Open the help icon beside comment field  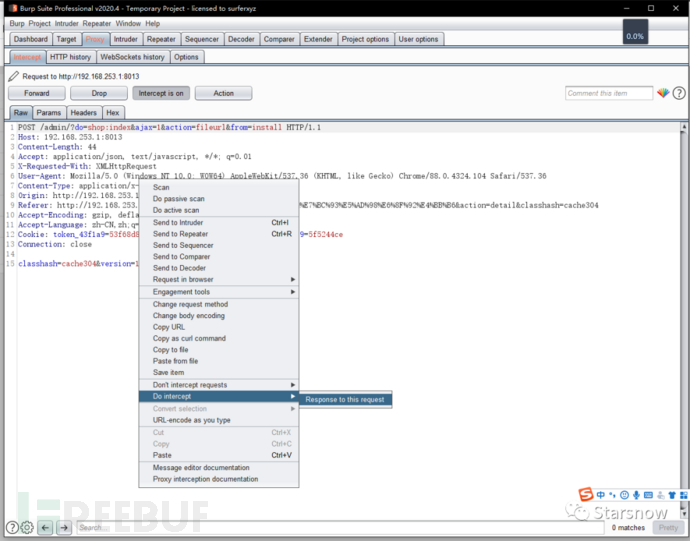(679, 93)
